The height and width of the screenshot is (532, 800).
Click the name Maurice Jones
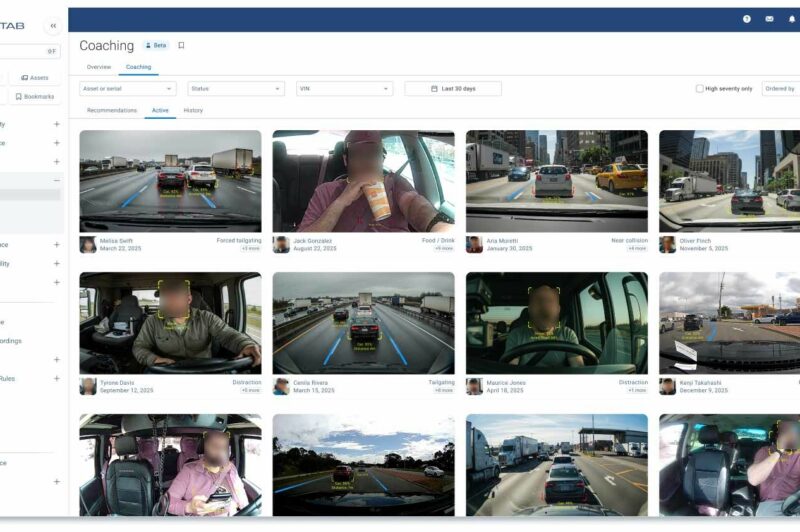(506, 383)
